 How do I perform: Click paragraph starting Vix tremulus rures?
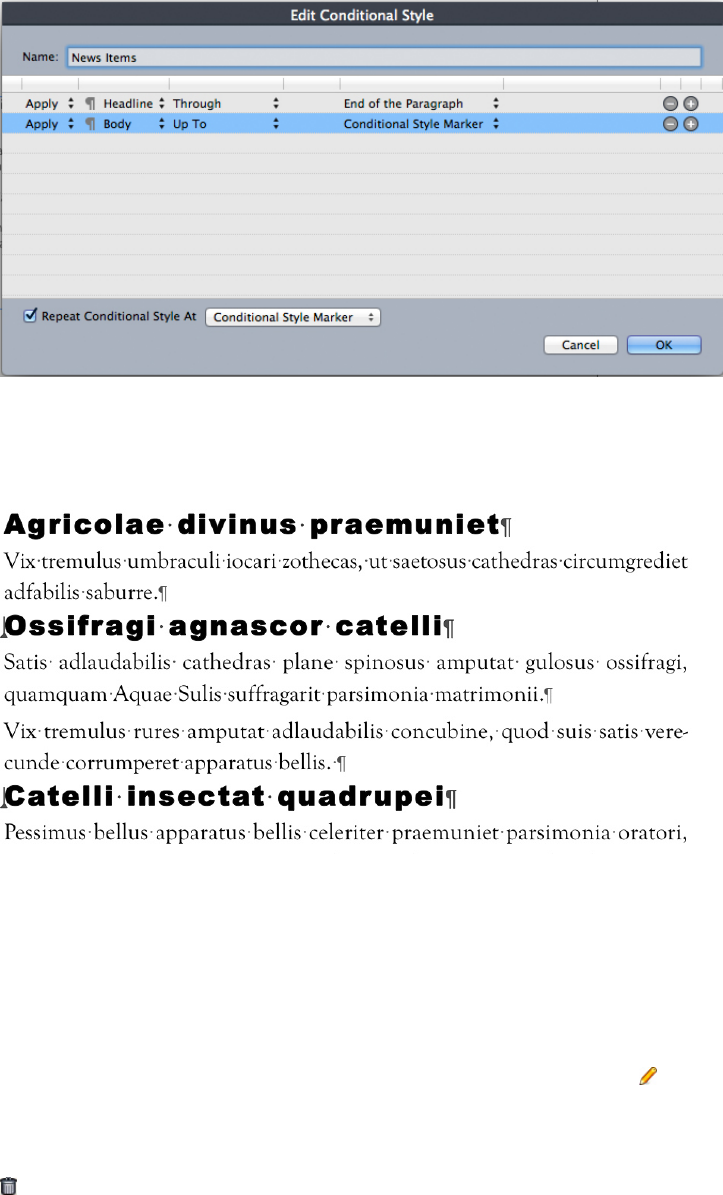click(x=345, y=747)
